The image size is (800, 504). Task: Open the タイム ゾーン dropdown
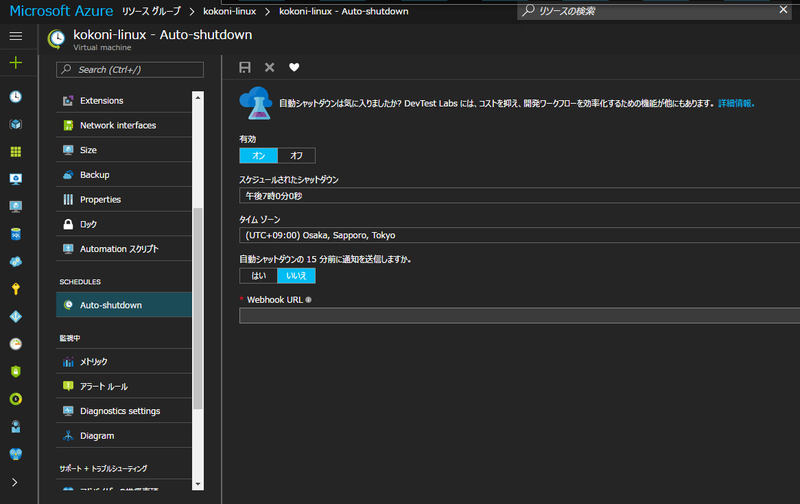pos(519,235)
